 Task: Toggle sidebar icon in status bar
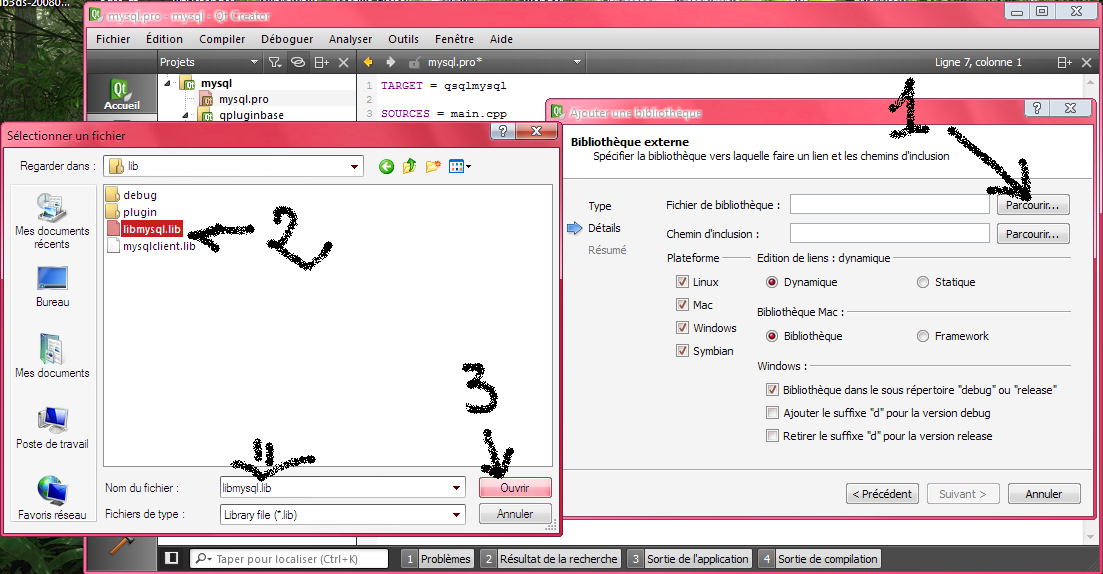171,558
